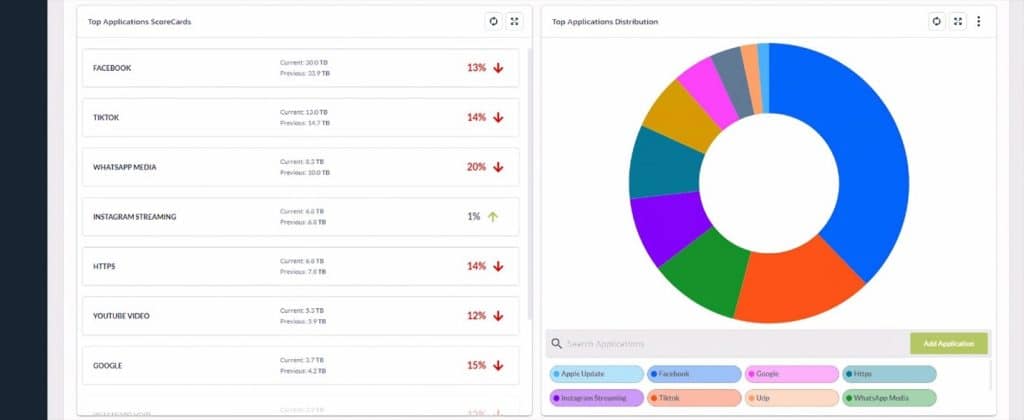Refresh the Top Applications ScoreCards panel
1024x420 pixels.
(494, 22)
